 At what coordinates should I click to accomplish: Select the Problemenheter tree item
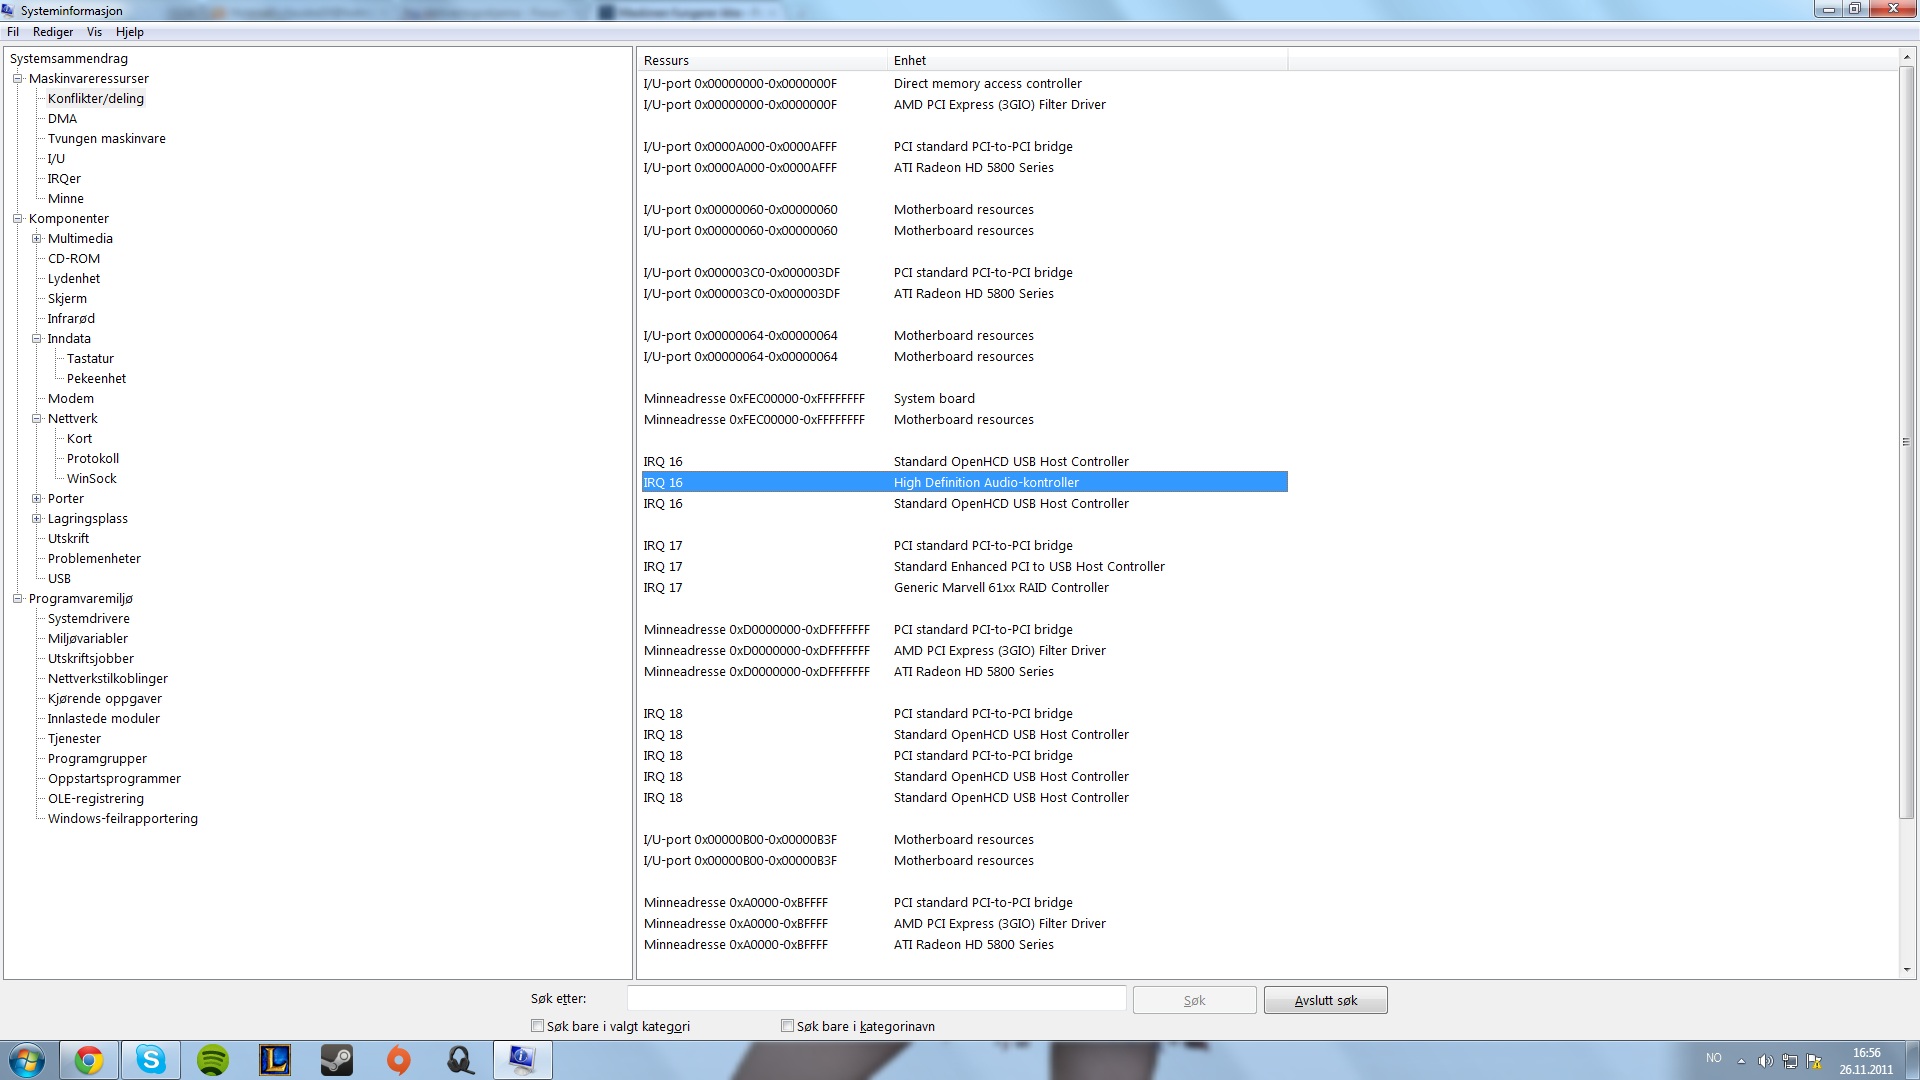click(94, 558)
